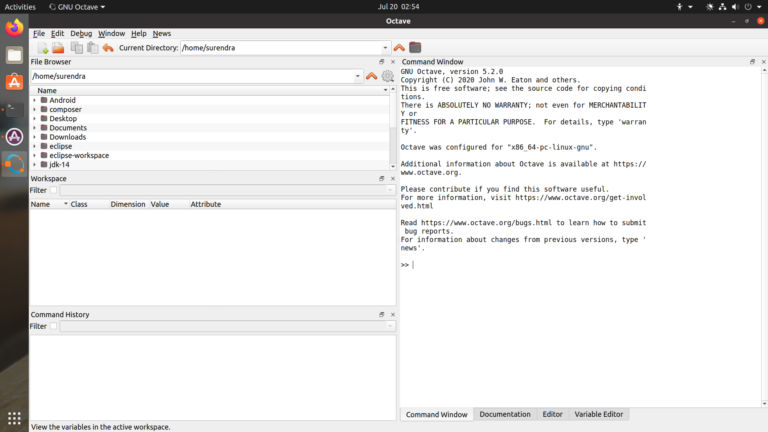Go up one directory in main toolbar
768x432 pixels.
[399, 48]
